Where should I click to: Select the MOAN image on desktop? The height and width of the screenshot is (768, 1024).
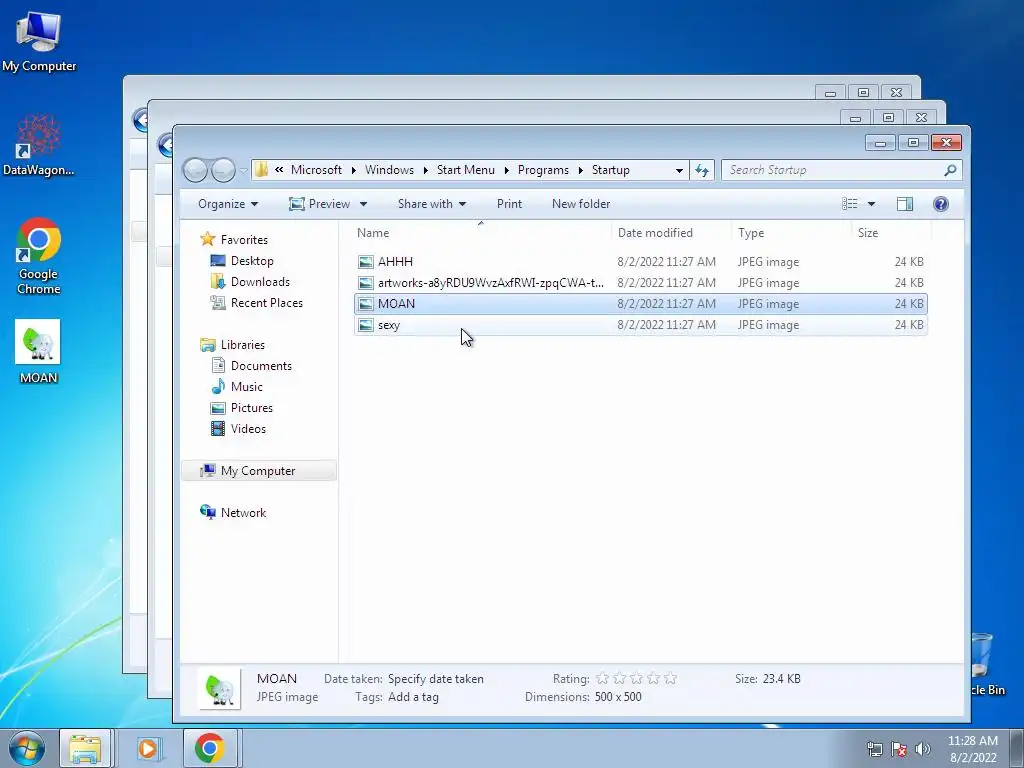38,351
